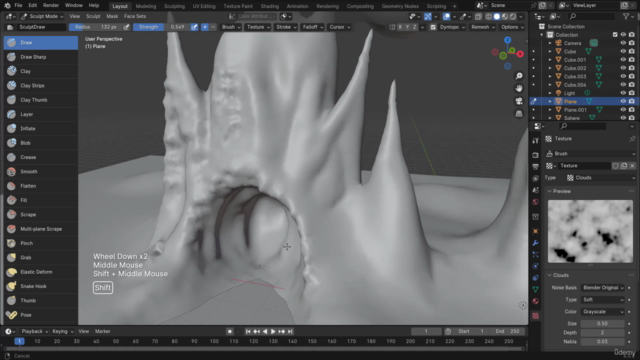Hide the Cube object in outliner
This screenshot has height=360, width=640.
(623, 51)
